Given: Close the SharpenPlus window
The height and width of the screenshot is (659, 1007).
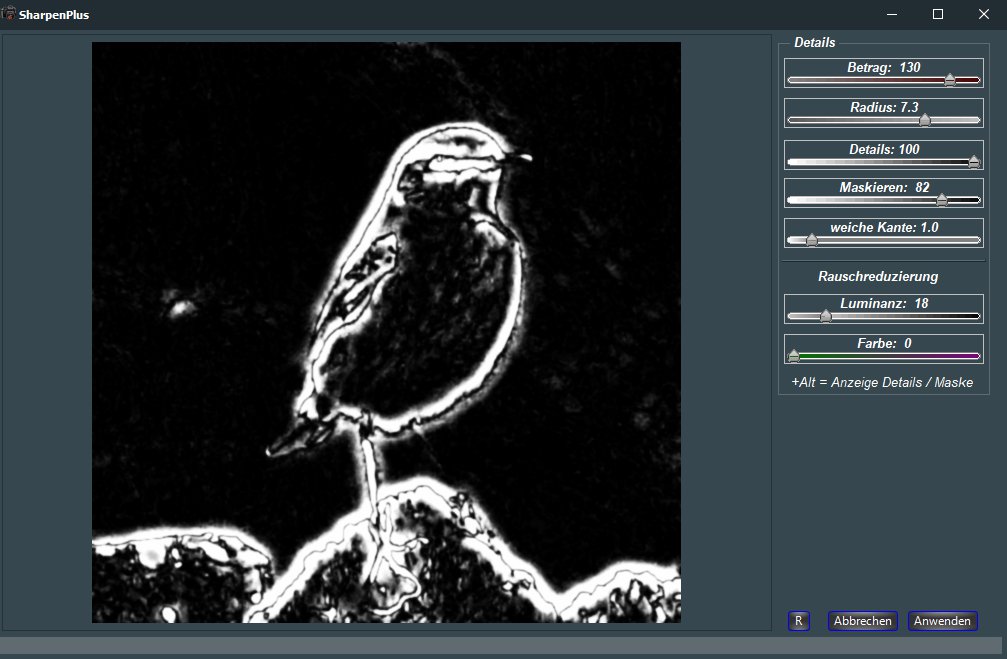Looking at the screenshot, I should click(x=983, y=14).
